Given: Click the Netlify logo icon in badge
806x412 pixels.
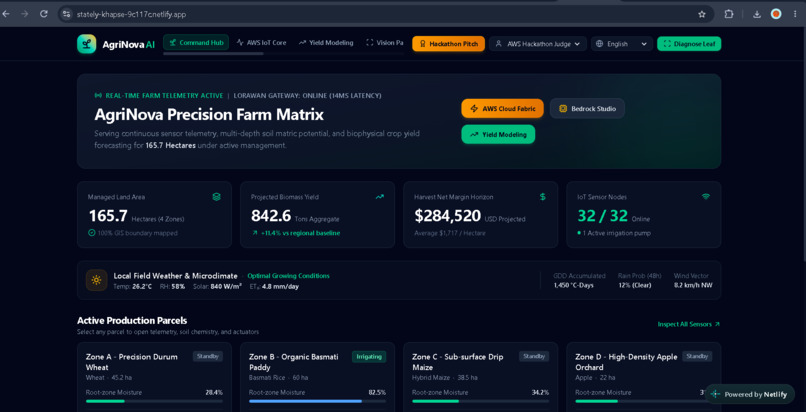Looking at the screenshot, I should pyautogui.click(x=715, y=395).
